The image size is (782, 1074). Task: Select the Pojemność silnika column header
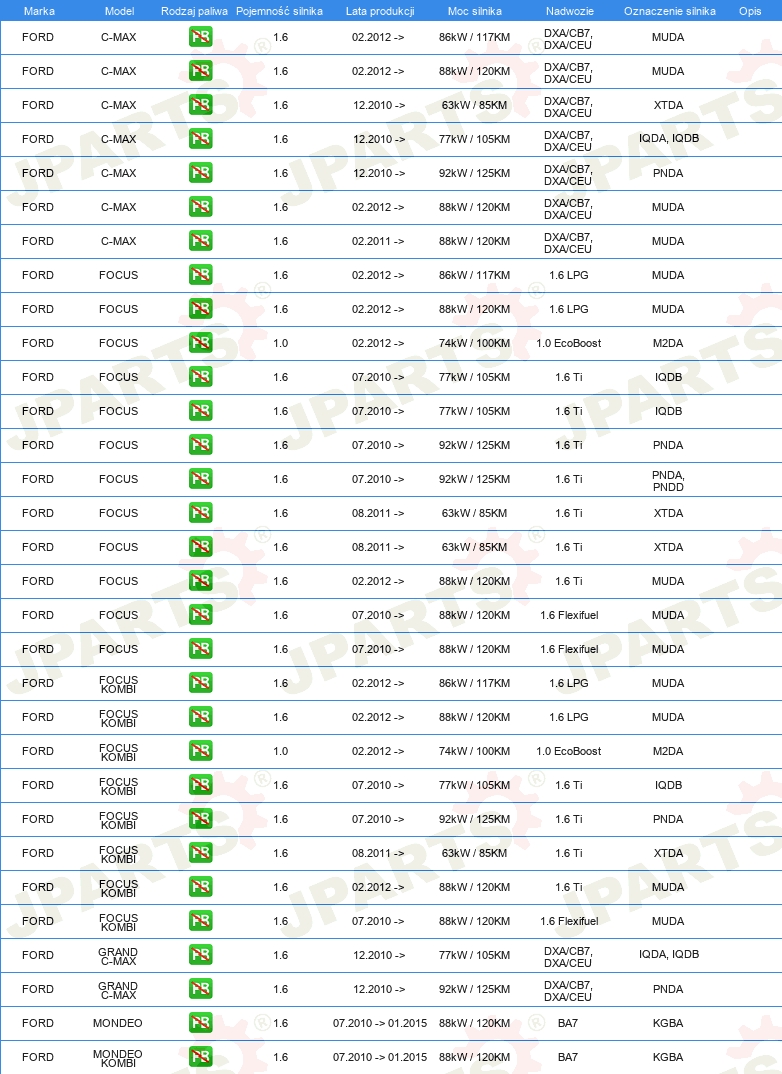pyautogui.click(x=279, y=11)
